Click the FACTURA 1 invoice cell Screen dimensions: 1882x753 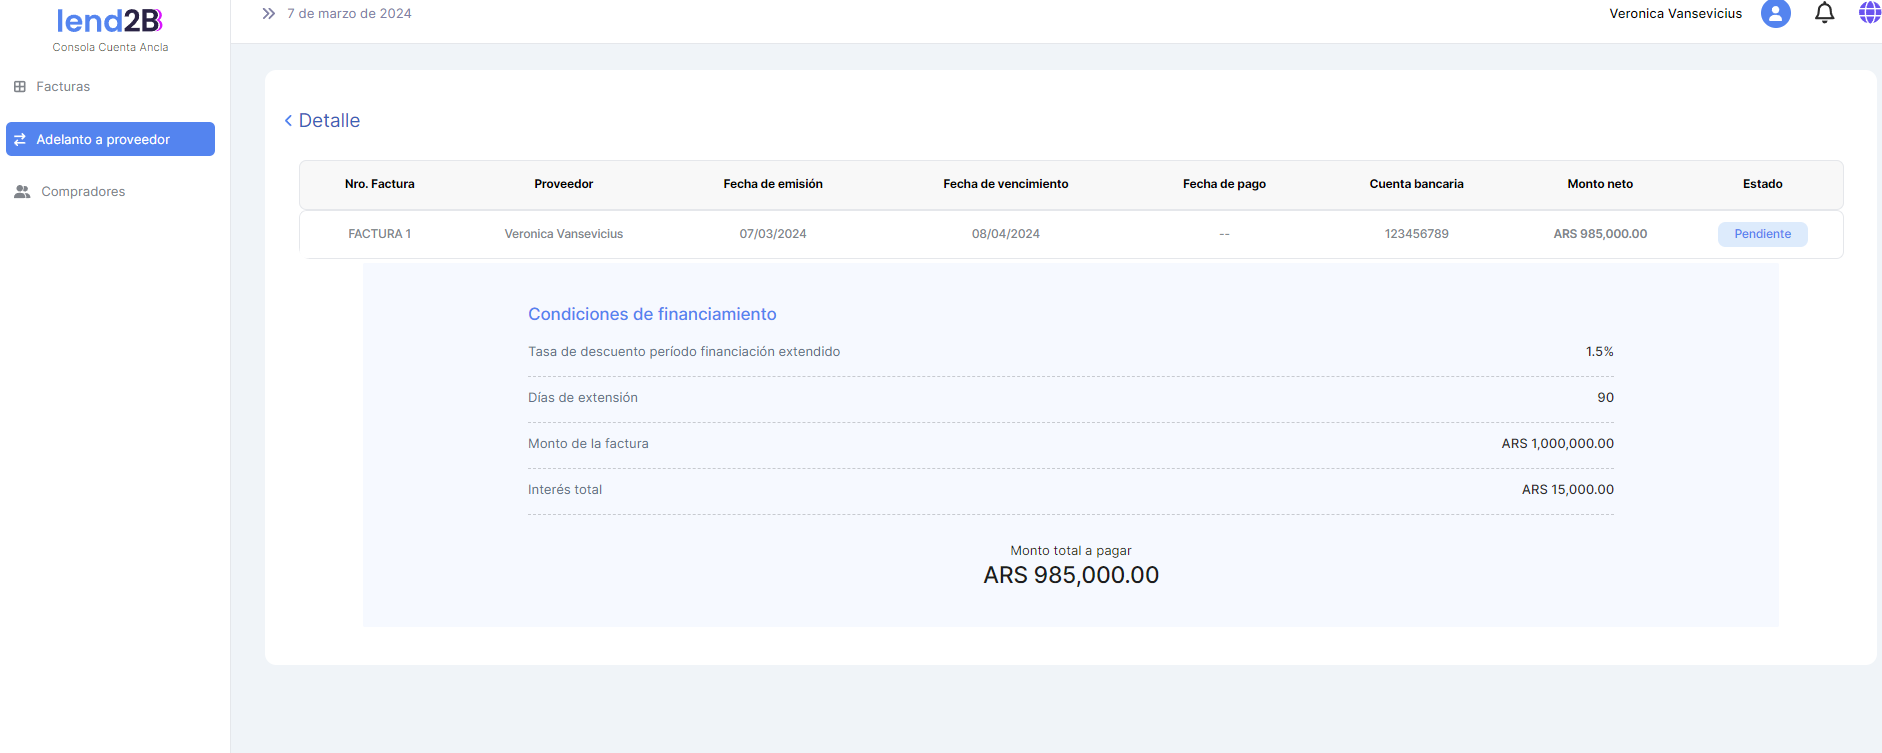379,234
